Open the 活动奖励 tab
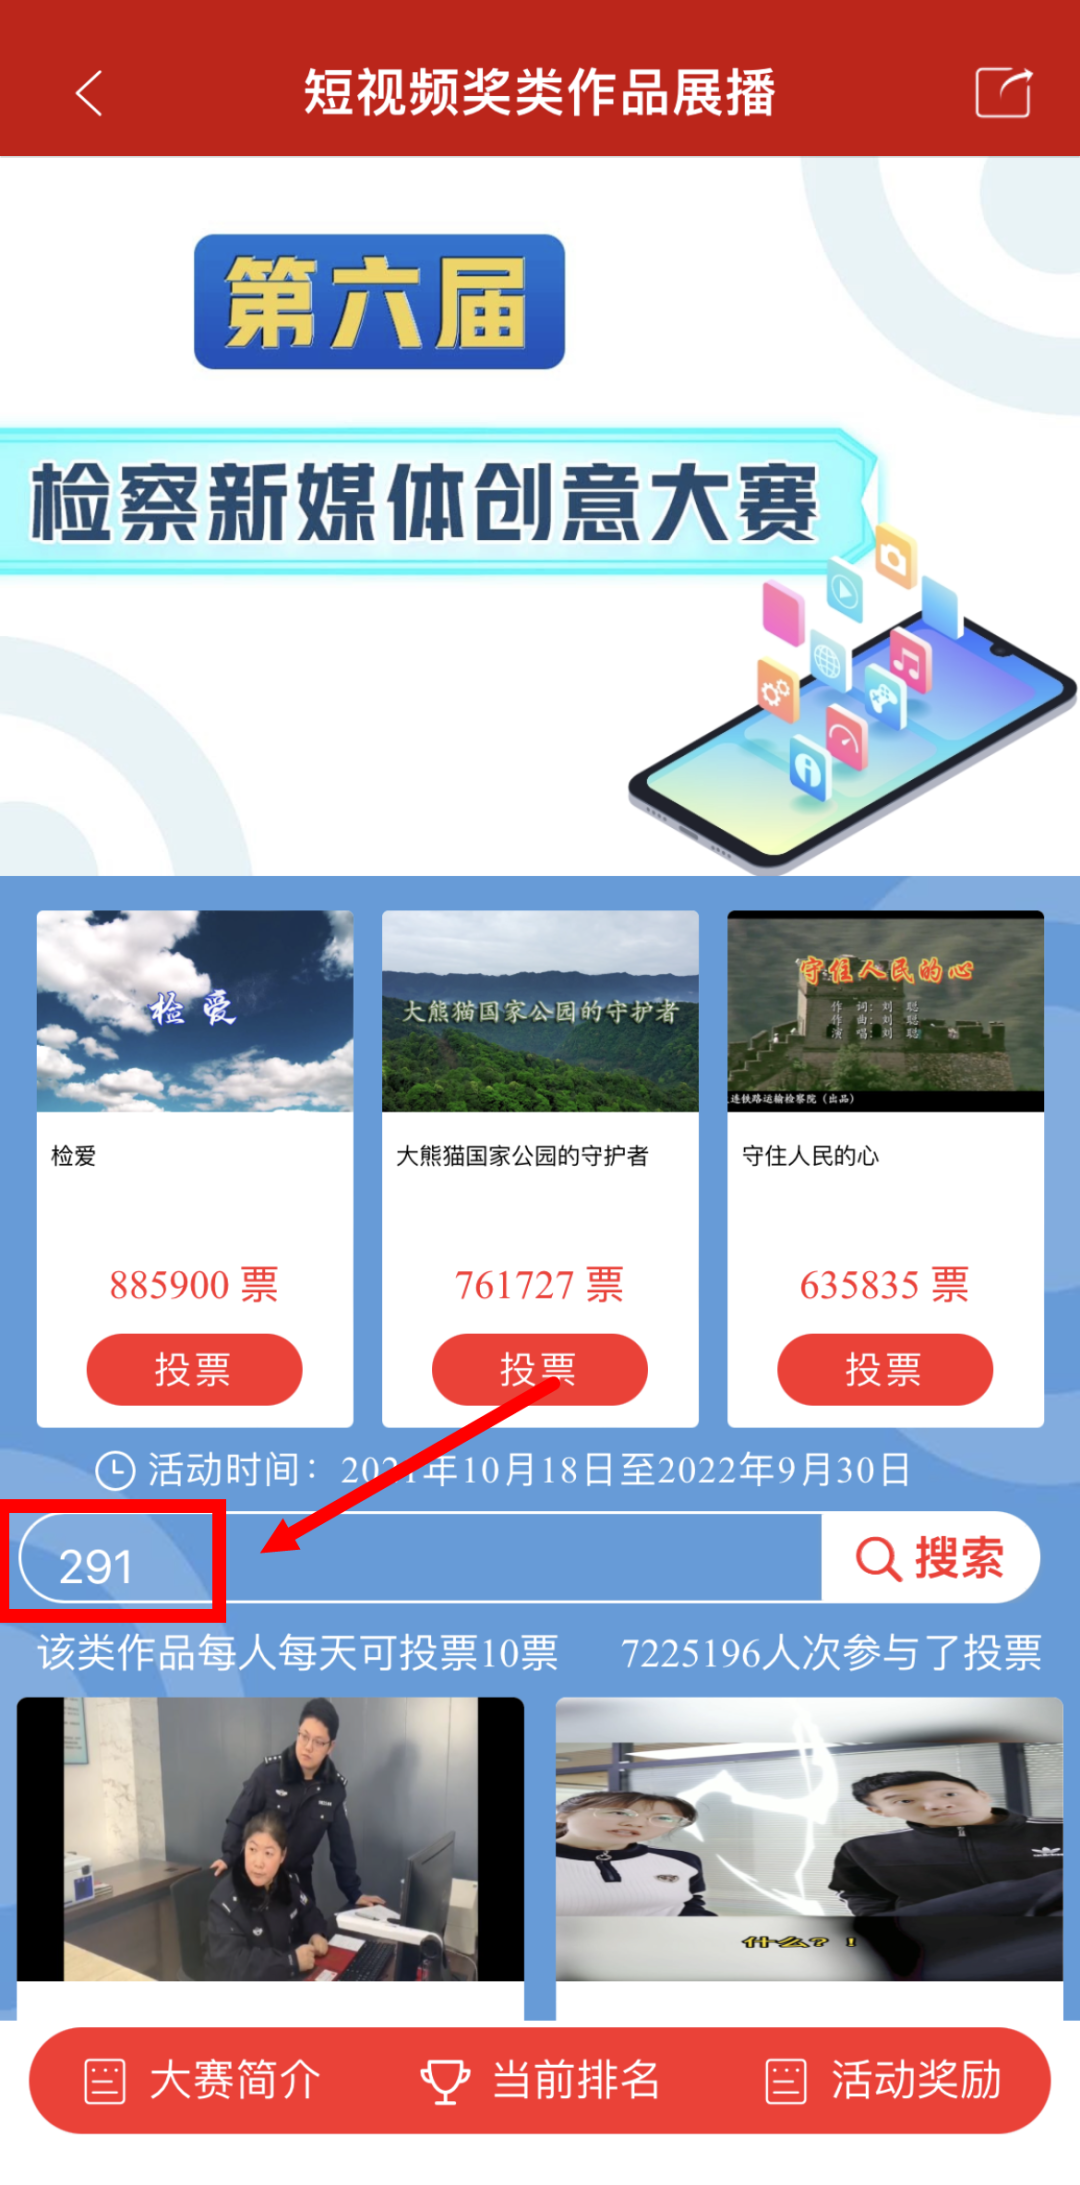The height and width of the screenshot is (2185, 1080). tap(884, 2081)
